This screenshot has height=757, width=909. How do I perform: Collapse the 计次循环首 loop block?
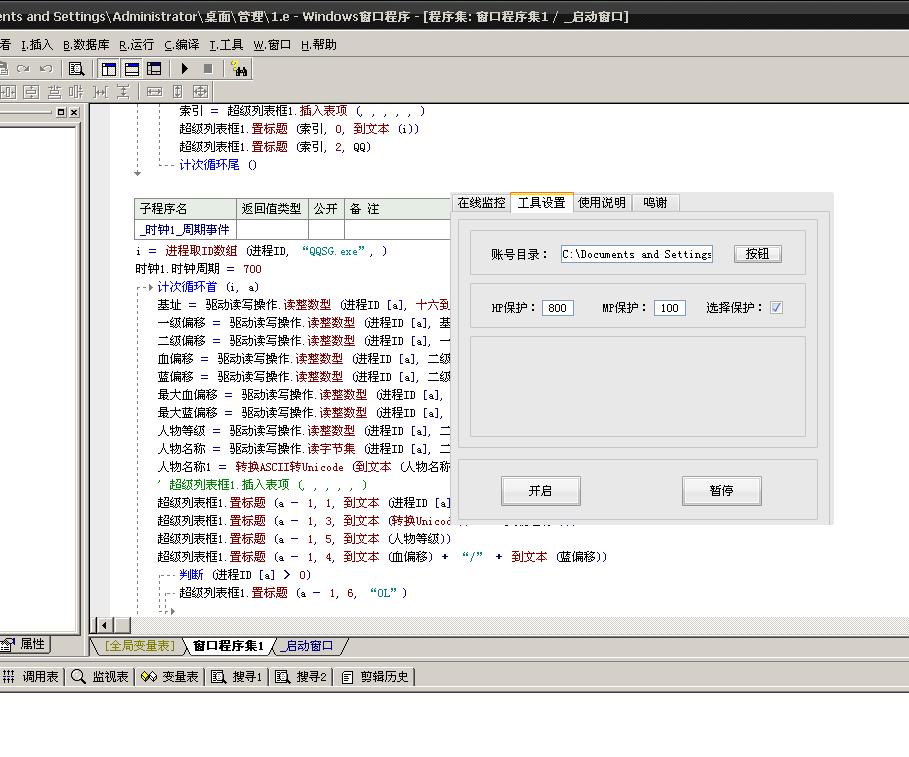coord(149,287)
